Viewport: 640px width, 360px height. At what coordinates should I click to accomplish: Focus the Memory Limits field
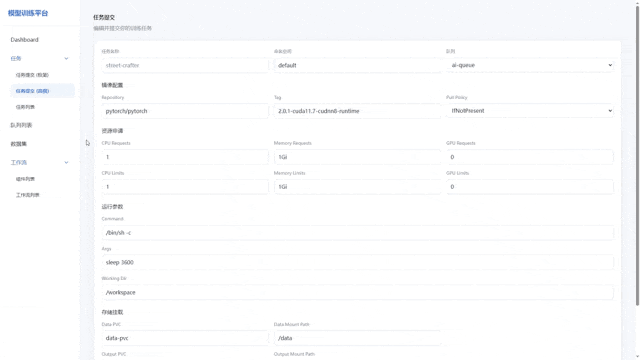click(x=357, y=187)
